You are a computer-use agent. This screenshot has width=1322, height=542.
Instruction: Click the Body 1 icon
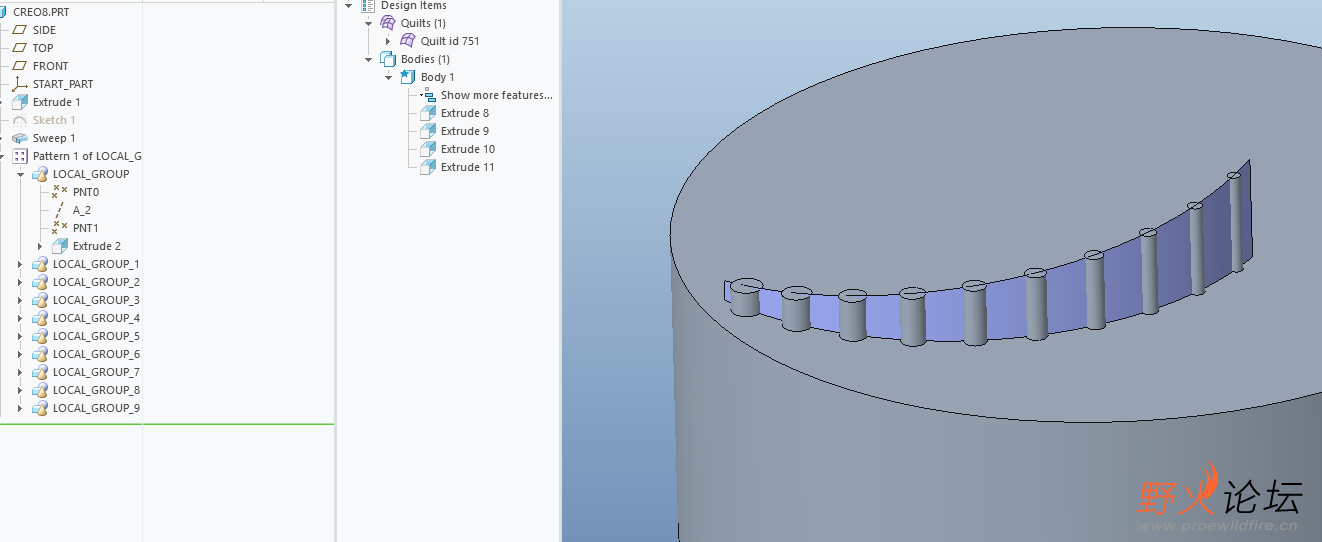408,77
